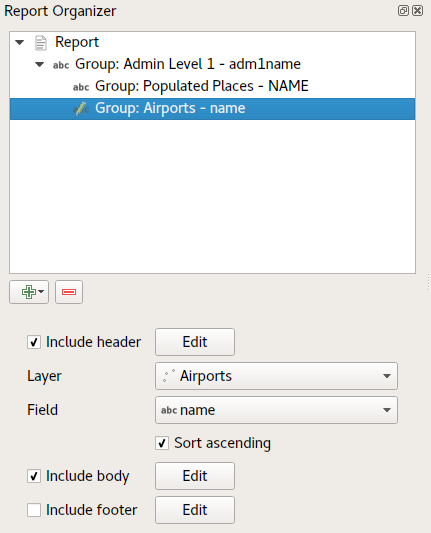Click the red minus remove section button

tap(69, 292)
